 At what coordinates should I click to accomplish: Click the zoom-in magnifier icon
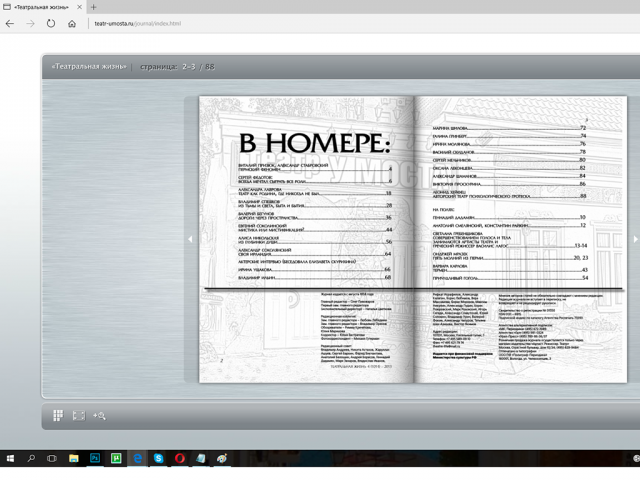pos(99,416)
